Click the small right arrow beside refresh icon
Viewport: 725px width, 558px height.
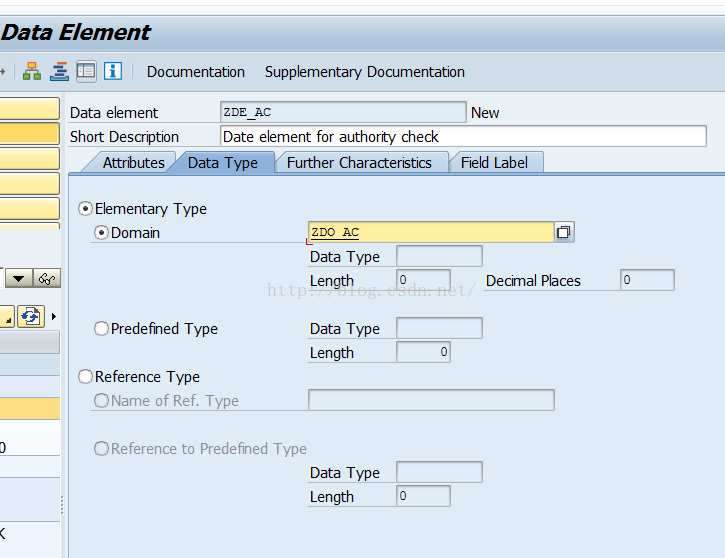pyautogui.click(x=54, y=317)
